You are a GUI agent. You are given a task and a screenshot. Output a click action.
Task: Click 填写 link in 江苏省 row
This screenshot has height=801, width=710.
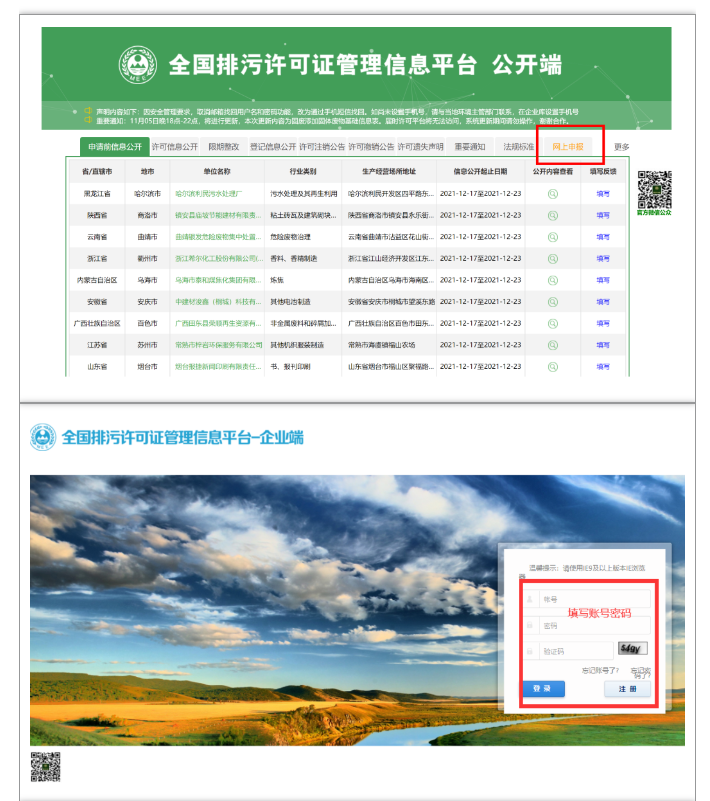click(x=603, y=345)
